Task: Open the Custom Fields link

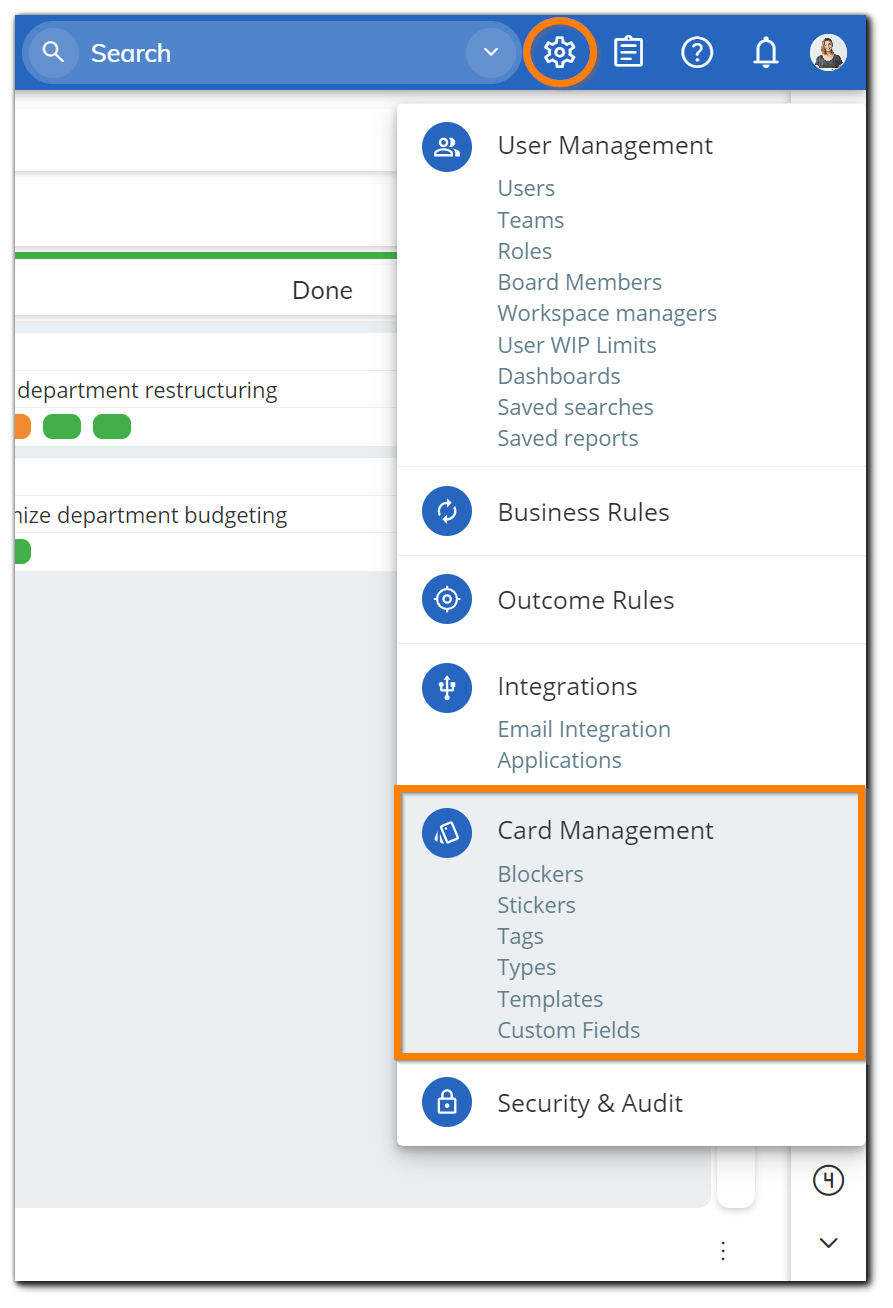Action: click(x=568, y=1029)
